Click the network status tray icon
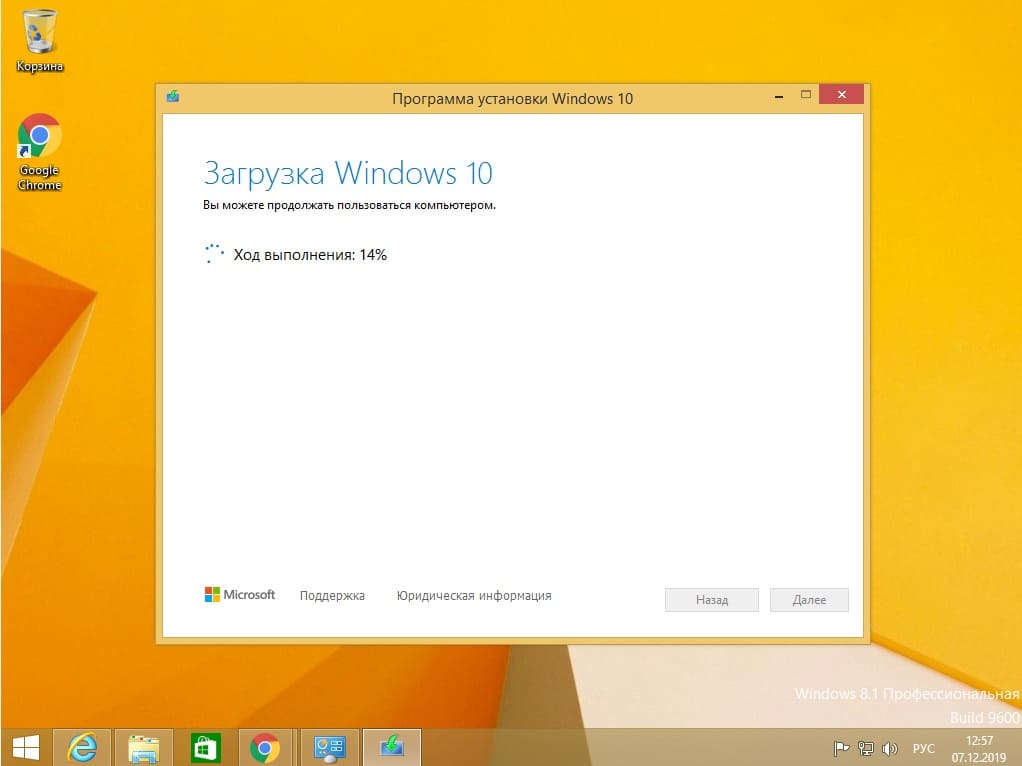Screen dimensions: 1022x766 tap(865, 748)
